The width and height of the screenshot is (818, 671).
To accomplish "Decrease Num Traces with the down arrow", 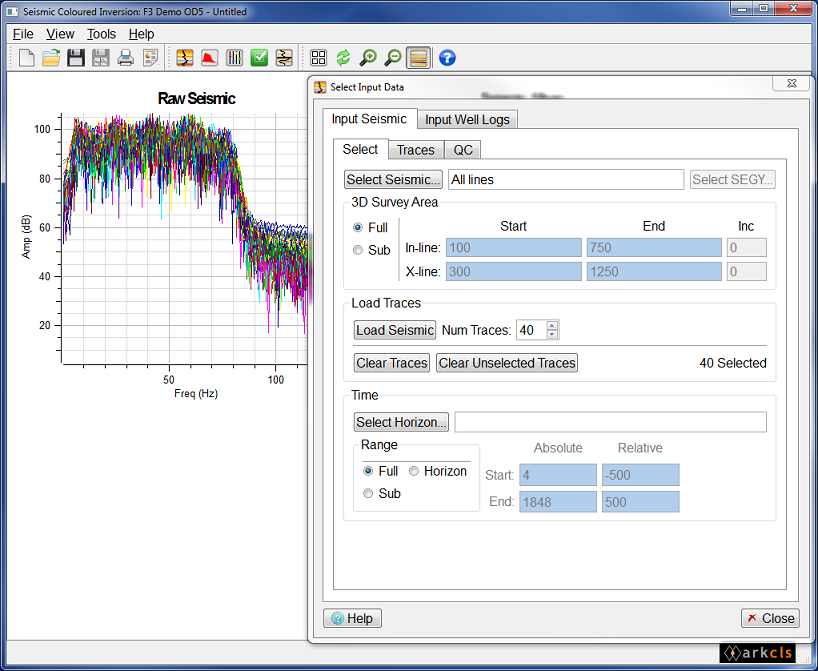I will (x=552, y=334).
